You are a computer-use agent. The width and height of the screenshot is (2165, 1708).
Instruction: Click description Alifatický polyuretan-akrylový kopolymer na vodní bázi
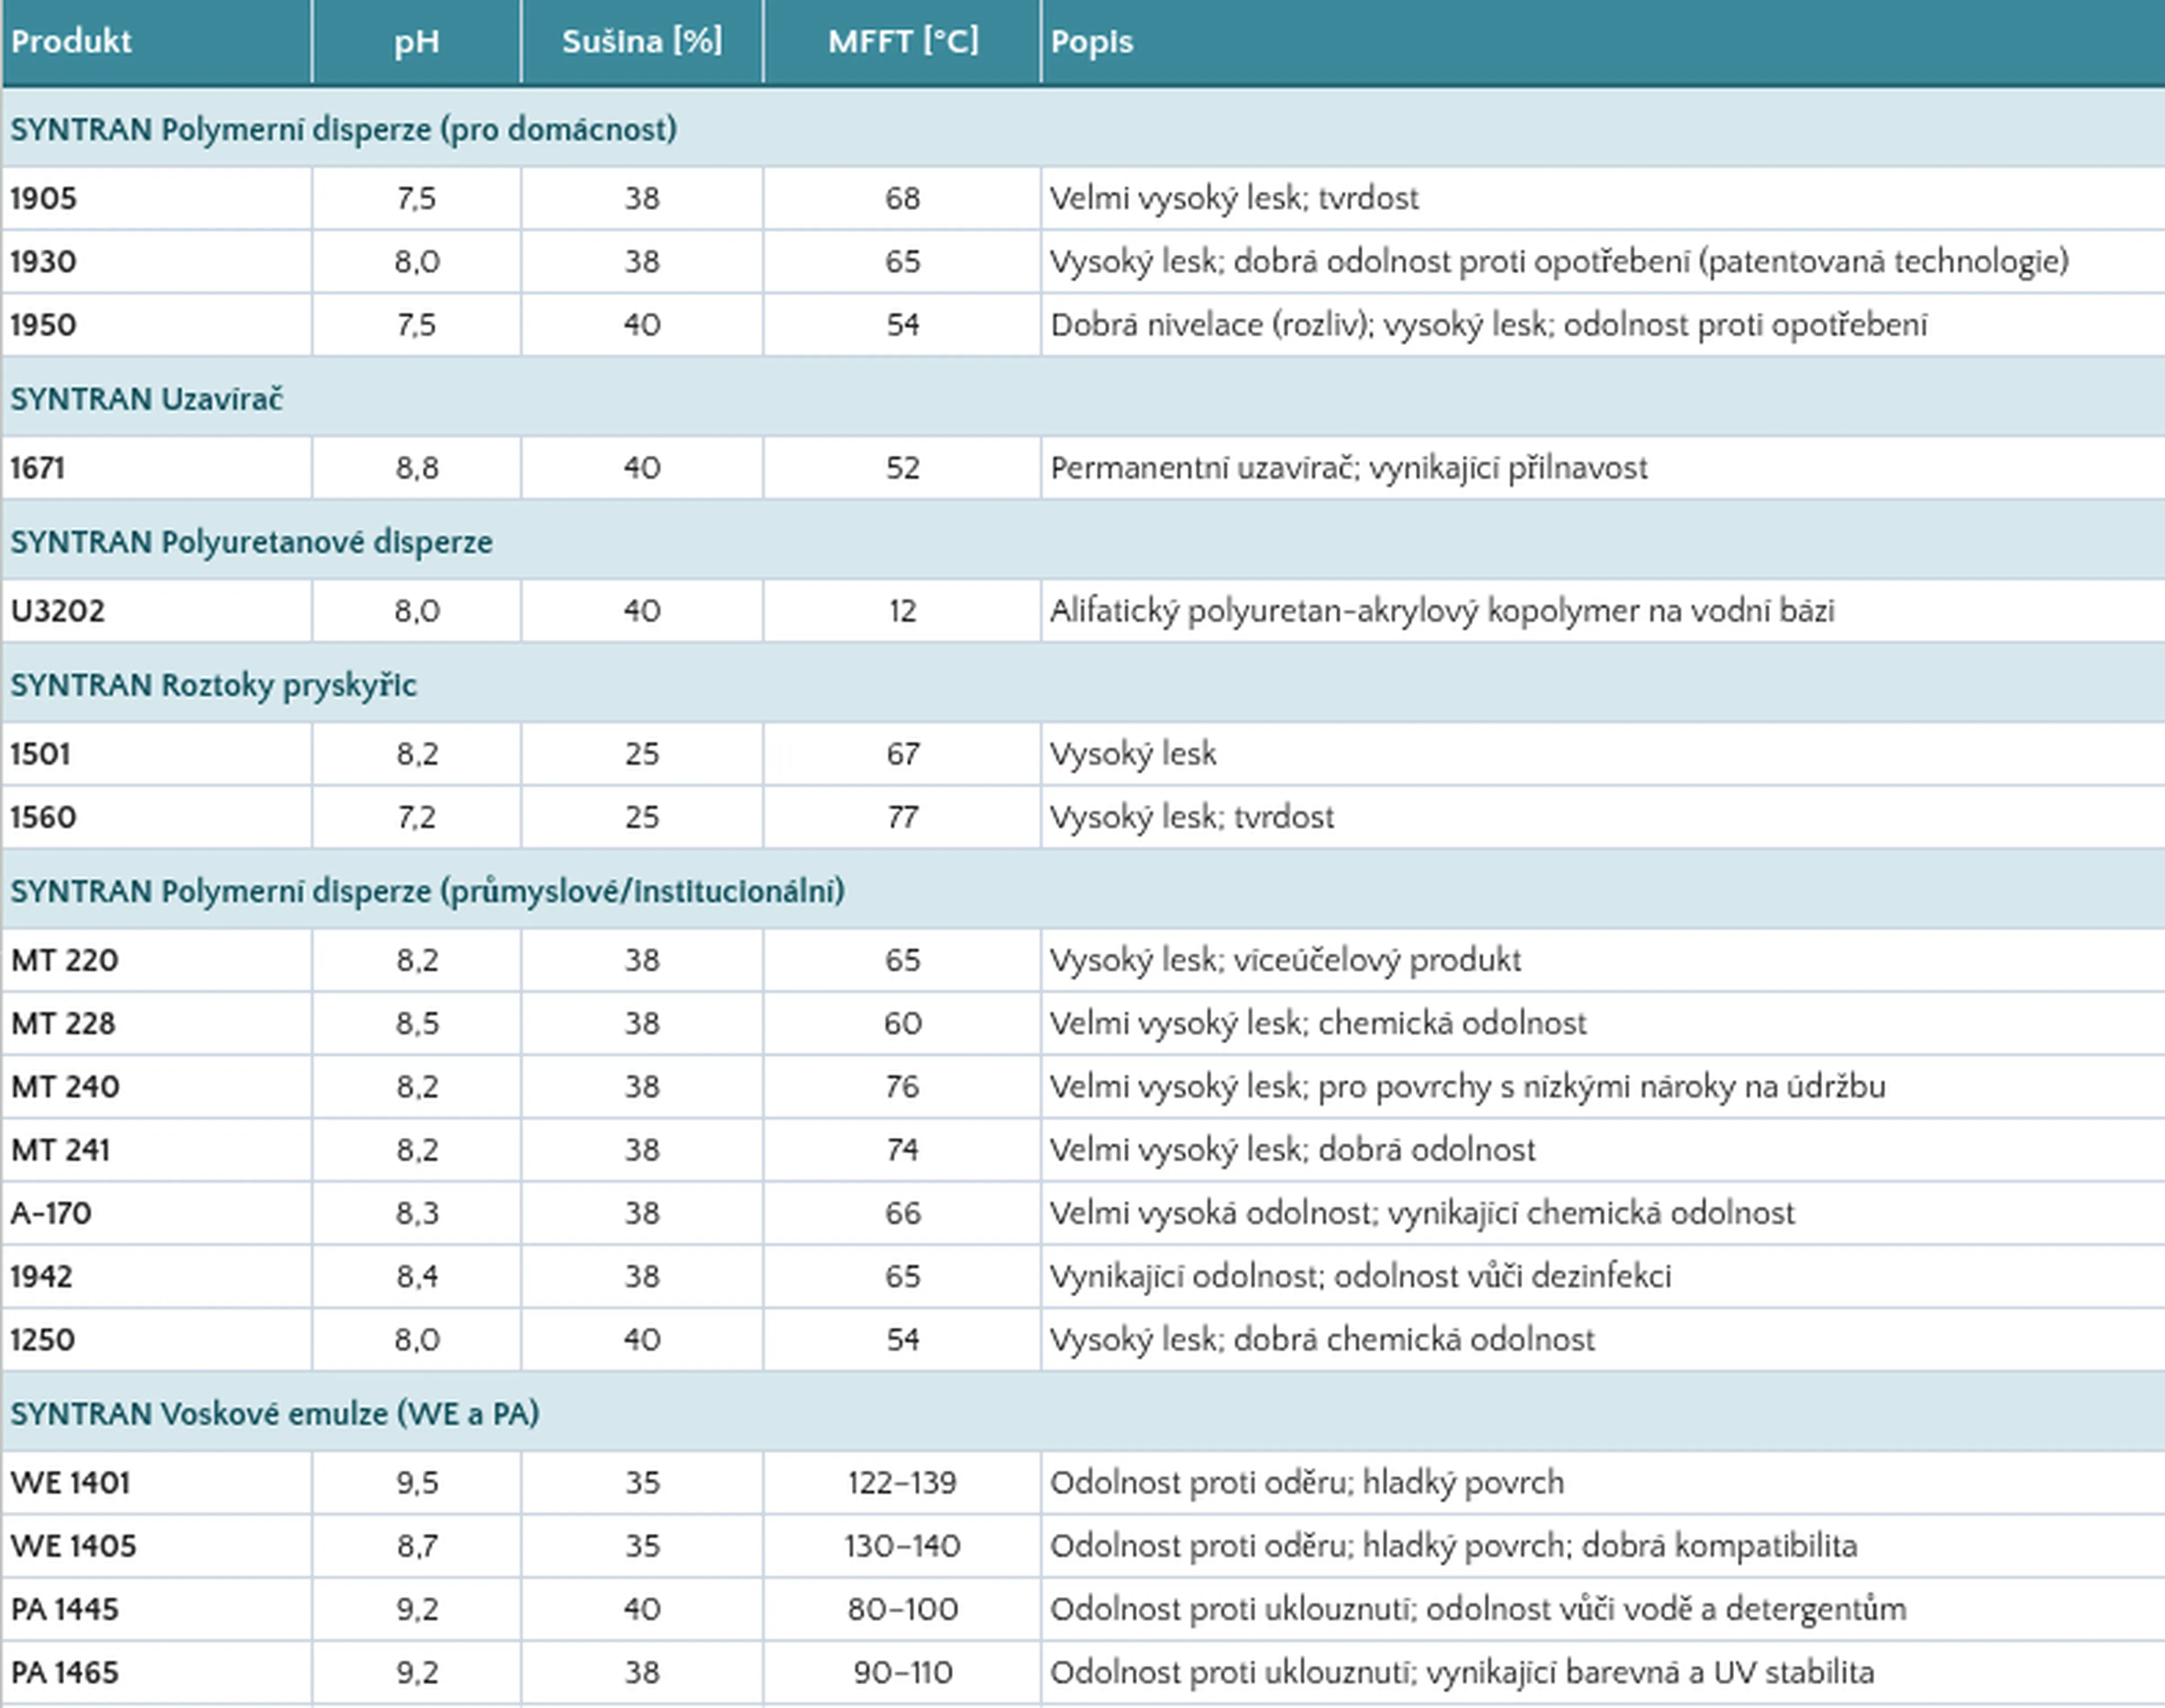coord(1442,611)
